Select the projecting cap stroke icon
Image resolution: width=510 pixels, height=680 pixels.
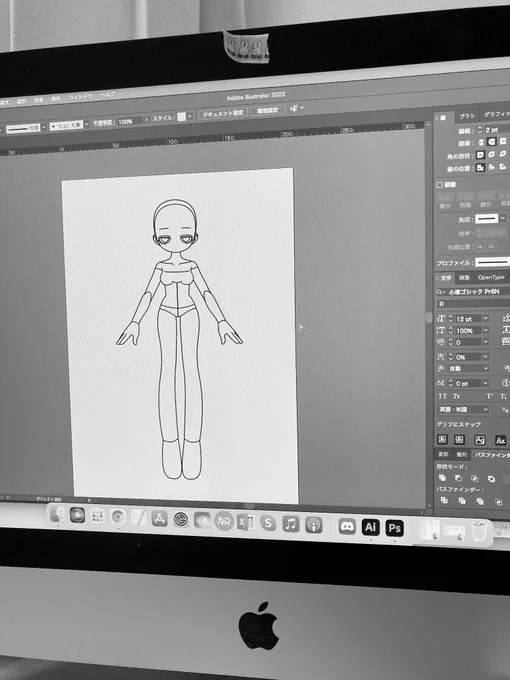[x=503, y=141]
